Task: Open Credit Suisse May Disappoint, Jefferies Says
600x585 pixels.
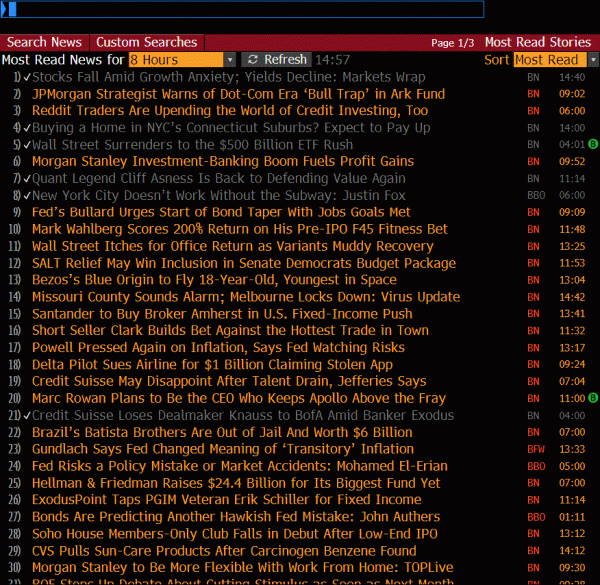Action: tap(229, 381)
